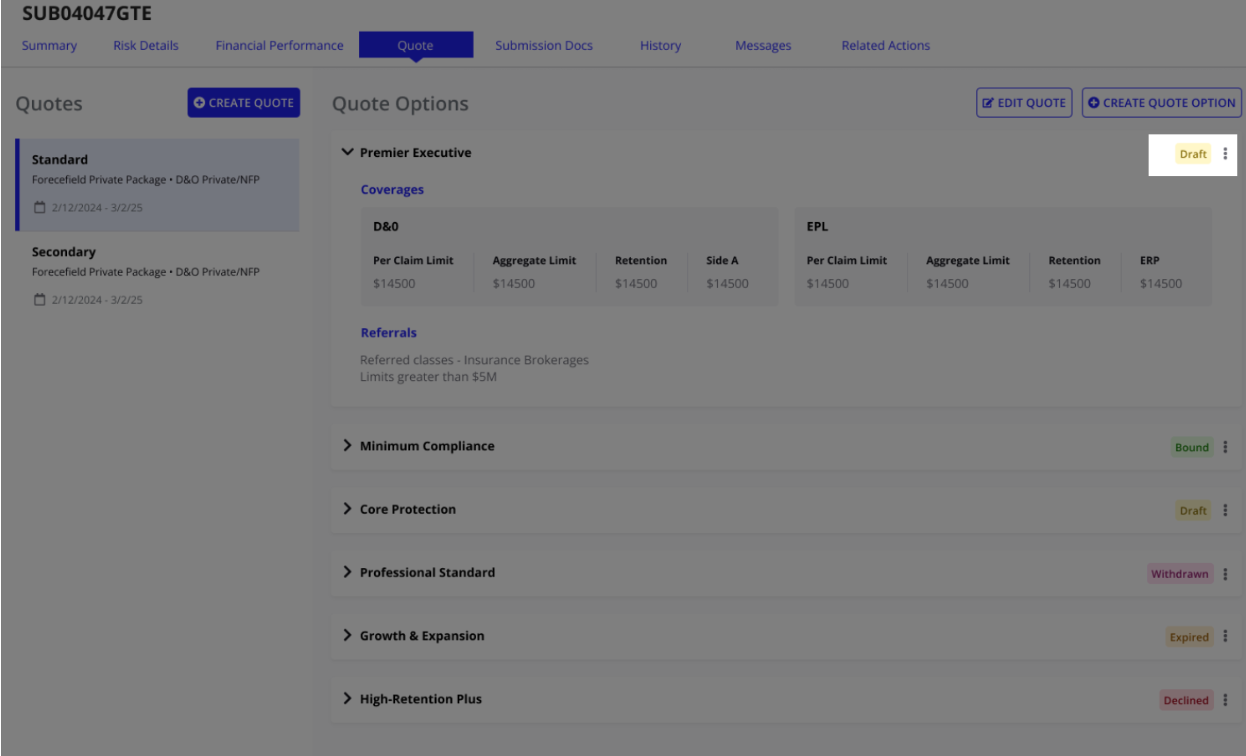
Task: Click the Quote Options heading
Action: tap(400, 104)
